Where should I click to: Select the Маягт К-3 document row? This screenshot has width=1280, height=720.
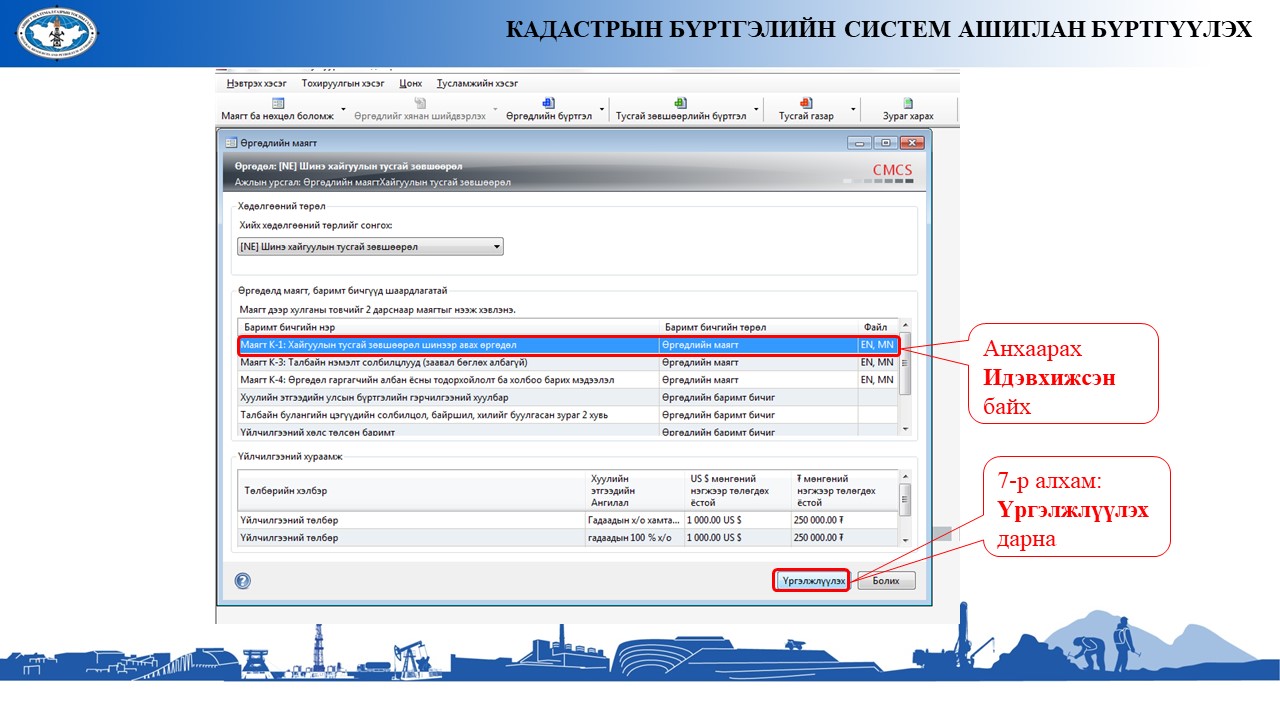click(450, 362)
